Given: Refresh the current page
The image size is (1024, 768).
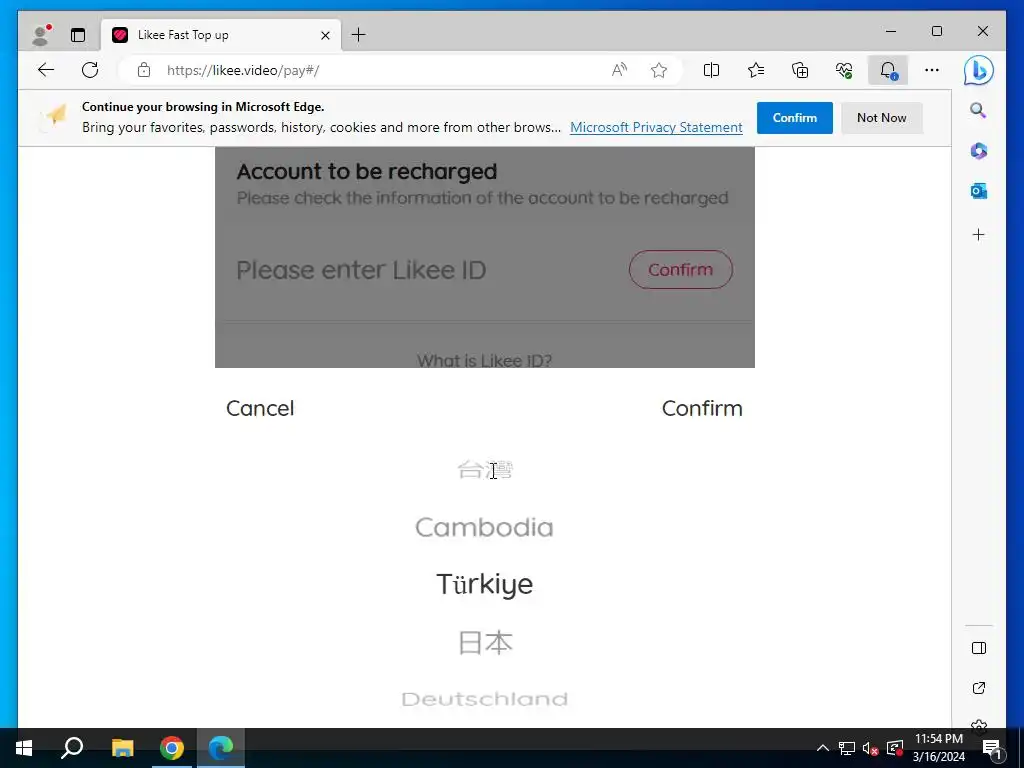Looking at the screenshot, I should (x=90, y=70).
